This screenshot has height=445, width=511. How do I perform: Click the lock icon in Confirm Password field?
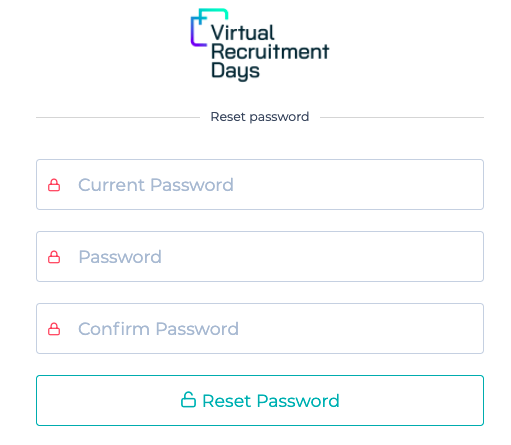[54, 329]
